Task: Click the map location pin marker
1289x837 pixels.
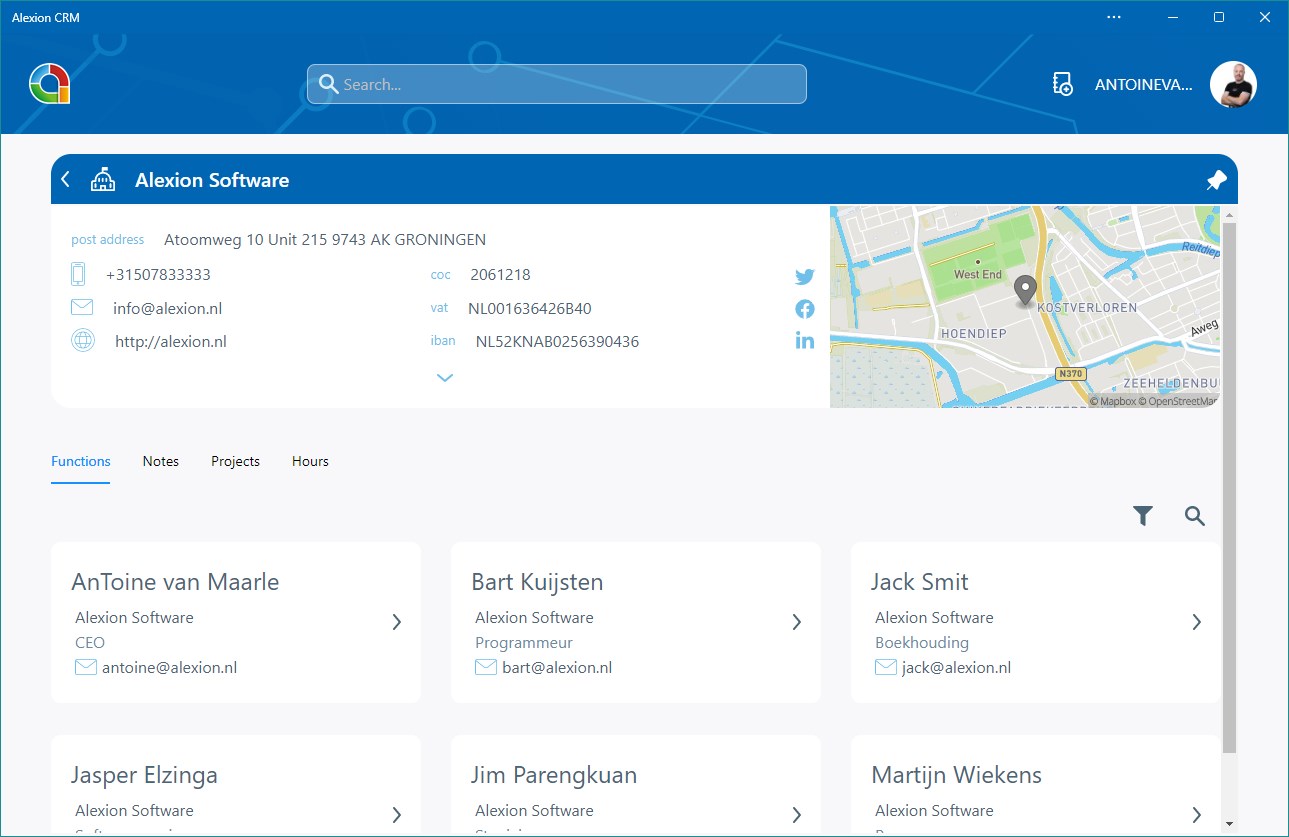Action: [1025, 290]
